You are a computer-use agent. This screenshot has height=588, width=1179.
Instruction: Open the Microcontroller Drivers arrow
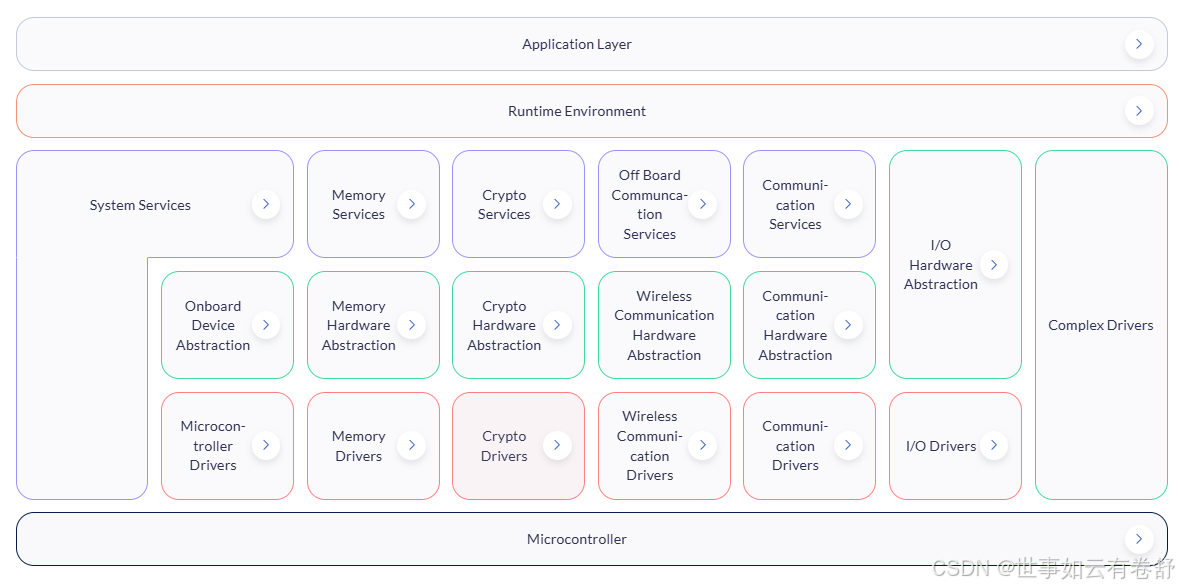[x=265, y=445]
